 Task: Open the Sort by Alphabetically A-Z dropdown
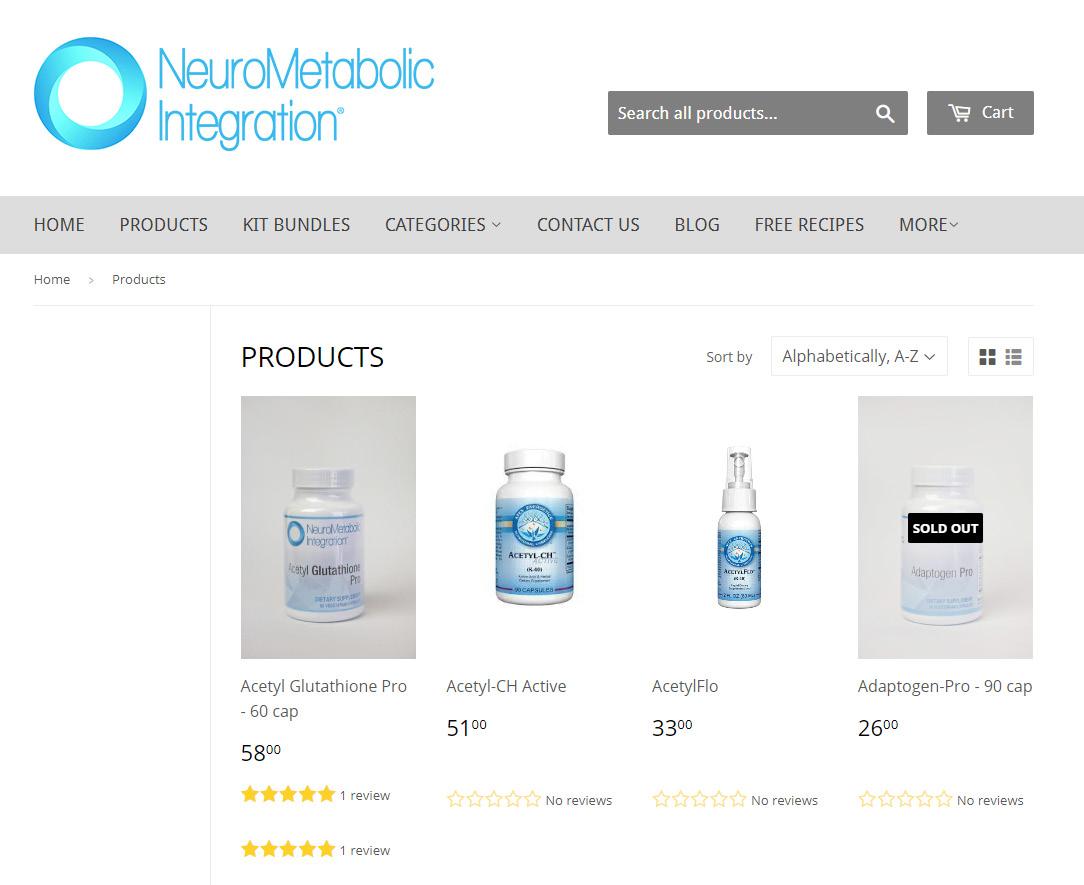click(x=859, y=357)
